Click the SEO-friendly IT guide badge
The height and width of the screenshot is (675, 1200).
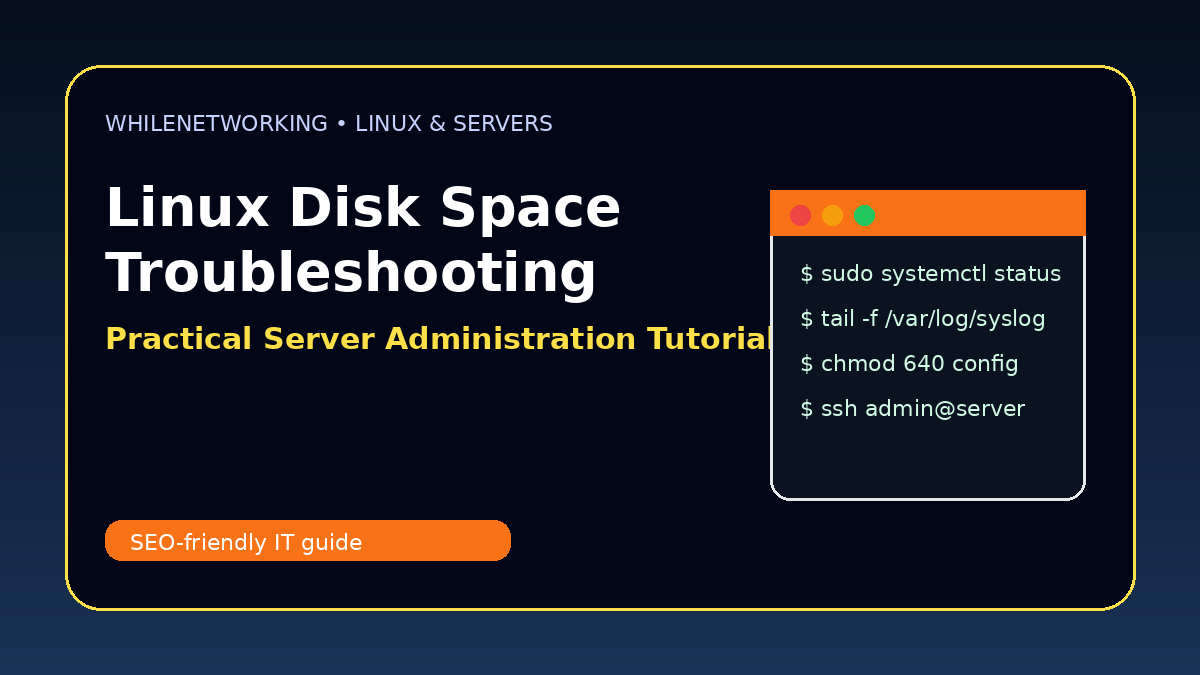point(308,540)
